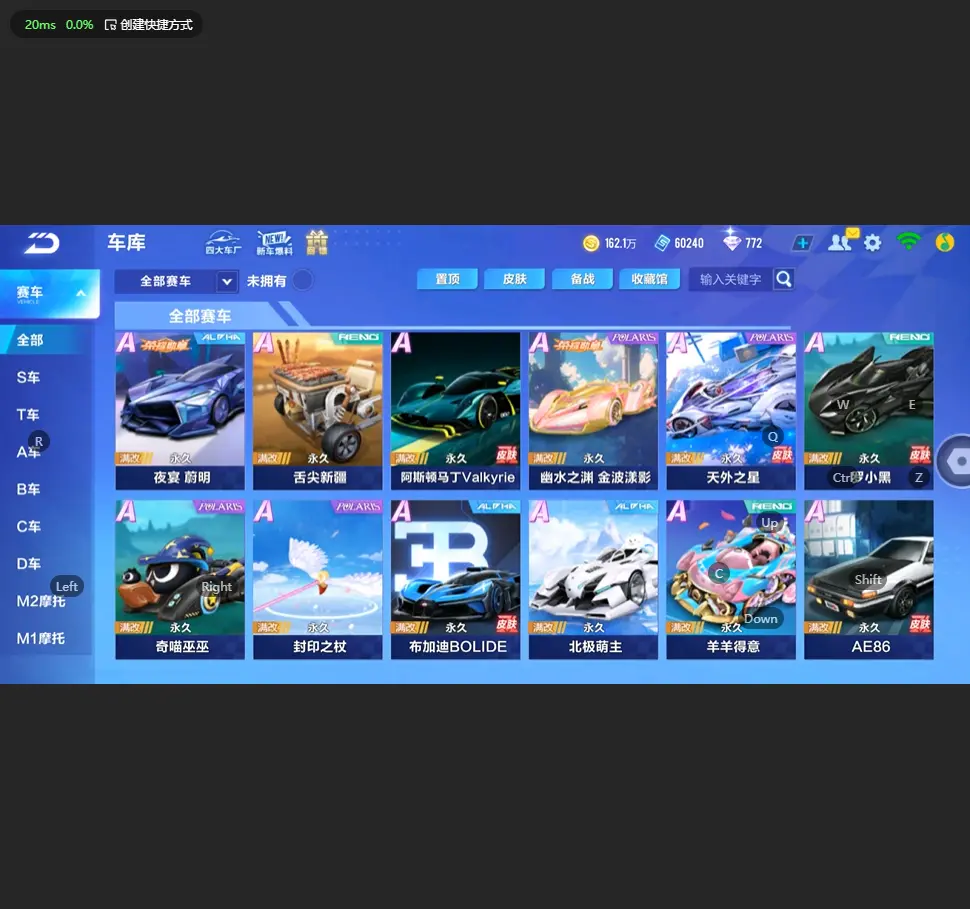Click the green Wi-Fi signal icon
Viewport: 970px width, 909px height.
tap(908, 242)
